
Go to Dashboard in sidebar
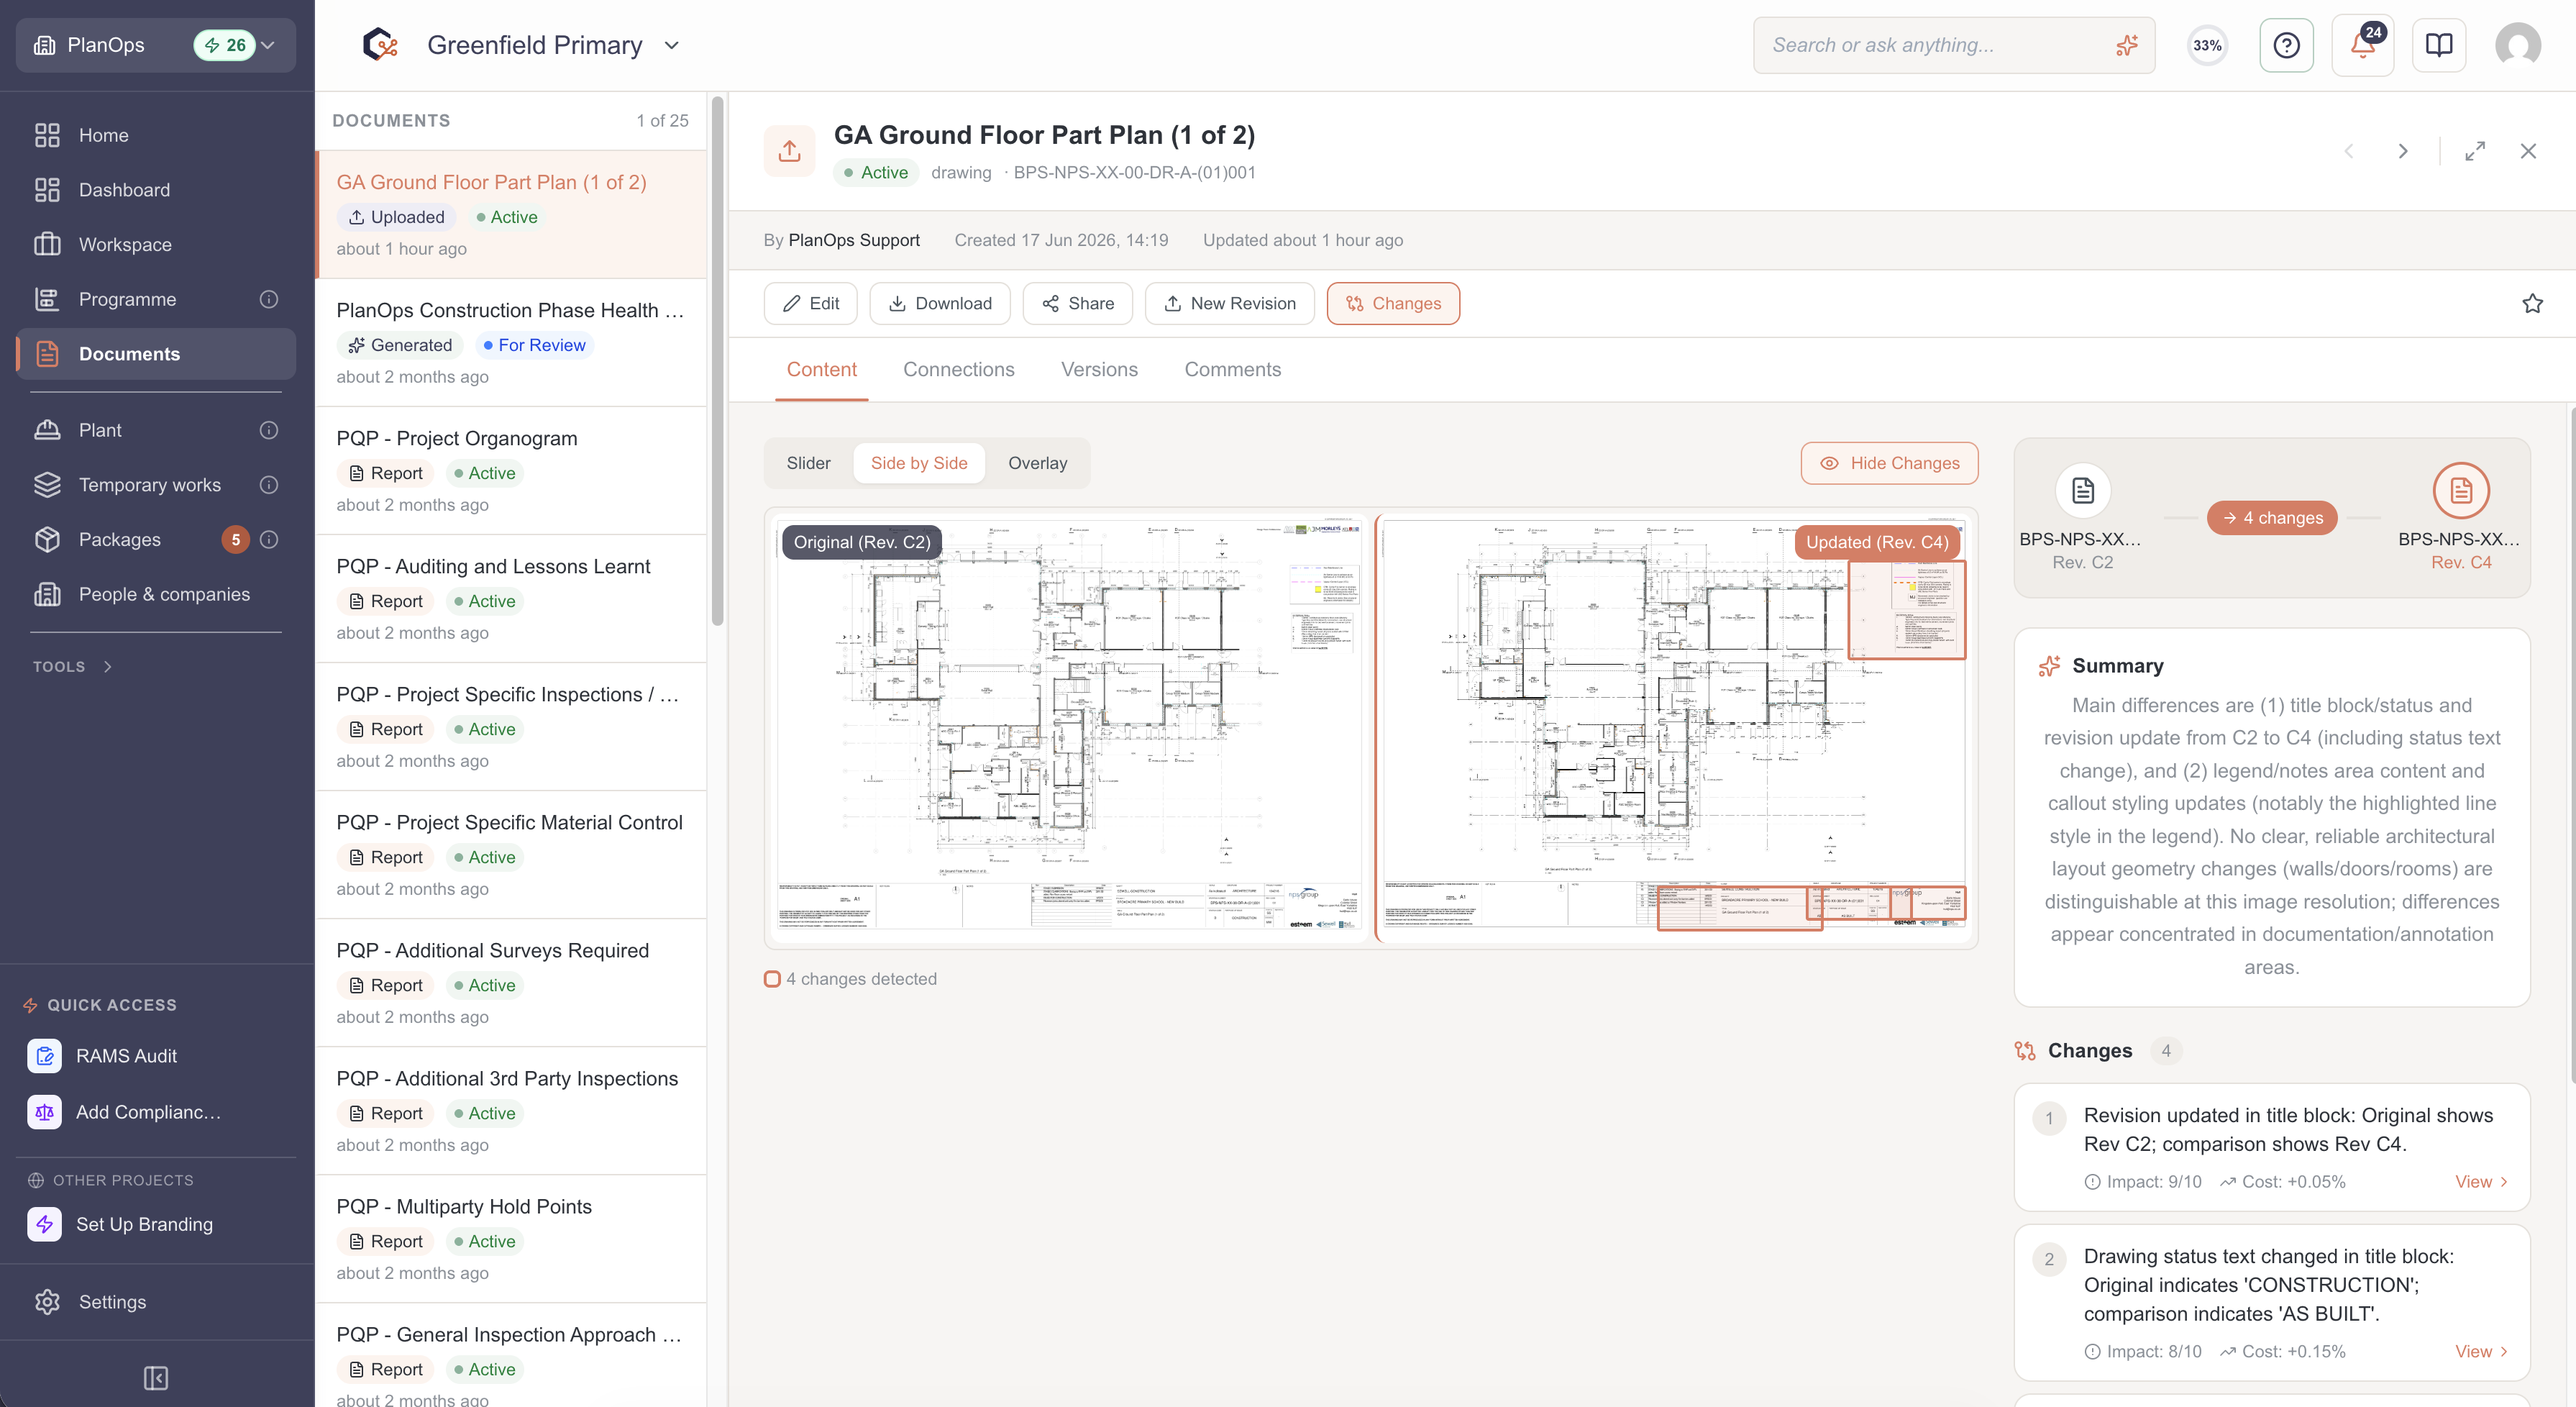coord(156,190)
